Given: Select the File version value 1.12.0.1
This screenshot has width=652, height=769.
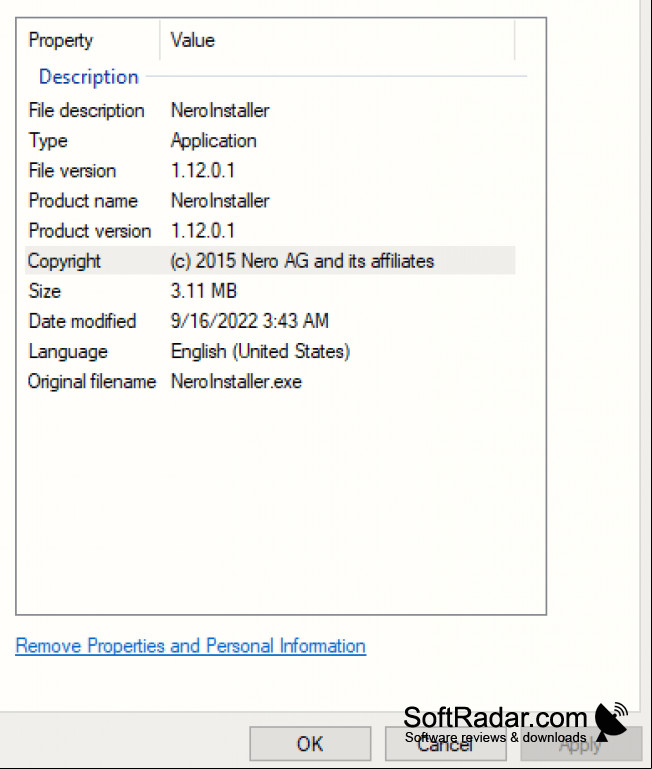Looking at the screenshot, I should click(203, 171).
